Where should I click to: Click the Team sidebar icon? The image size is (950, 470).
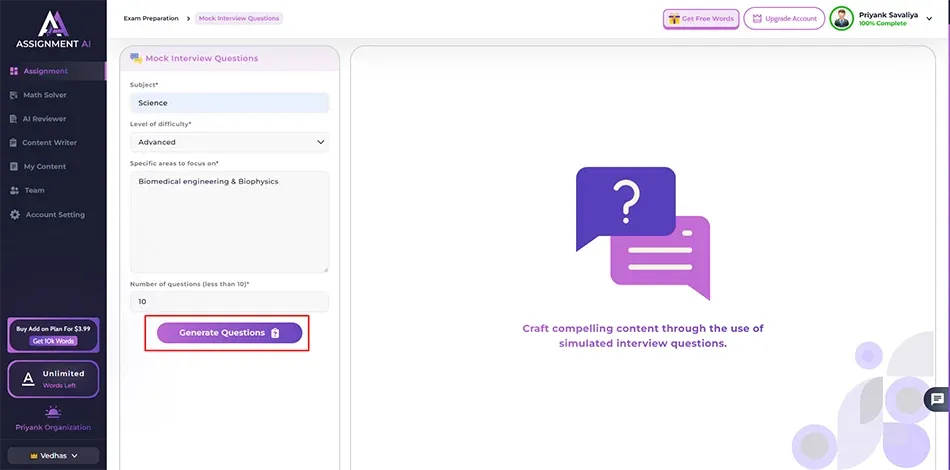(x=14, y=190)
